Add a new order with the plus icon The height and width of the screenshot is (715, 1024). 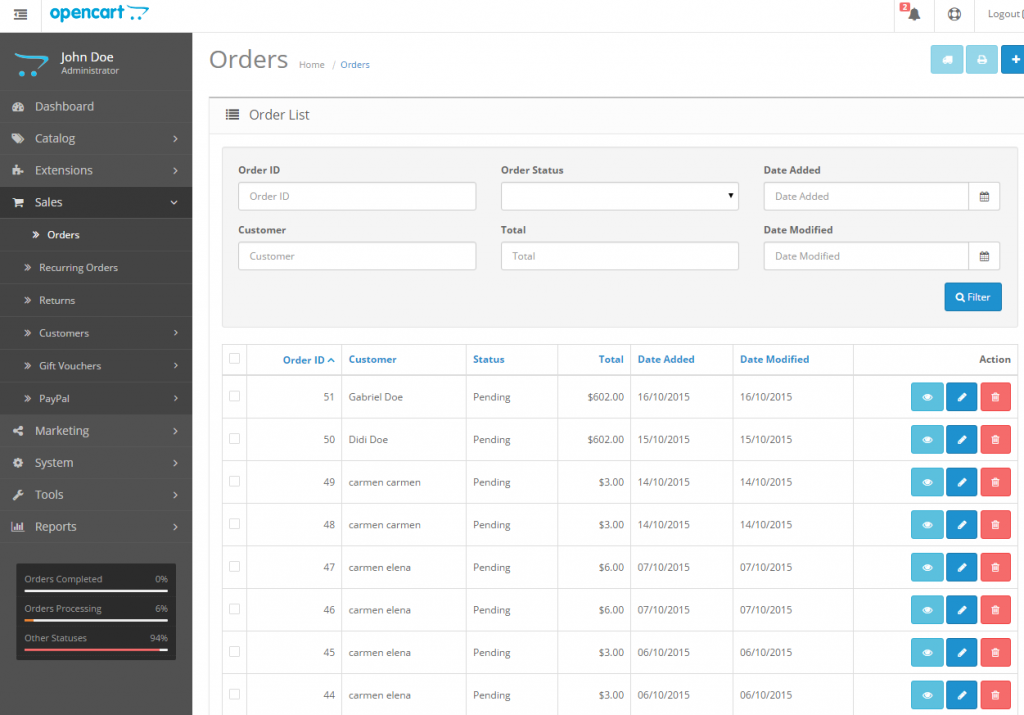1013,59
